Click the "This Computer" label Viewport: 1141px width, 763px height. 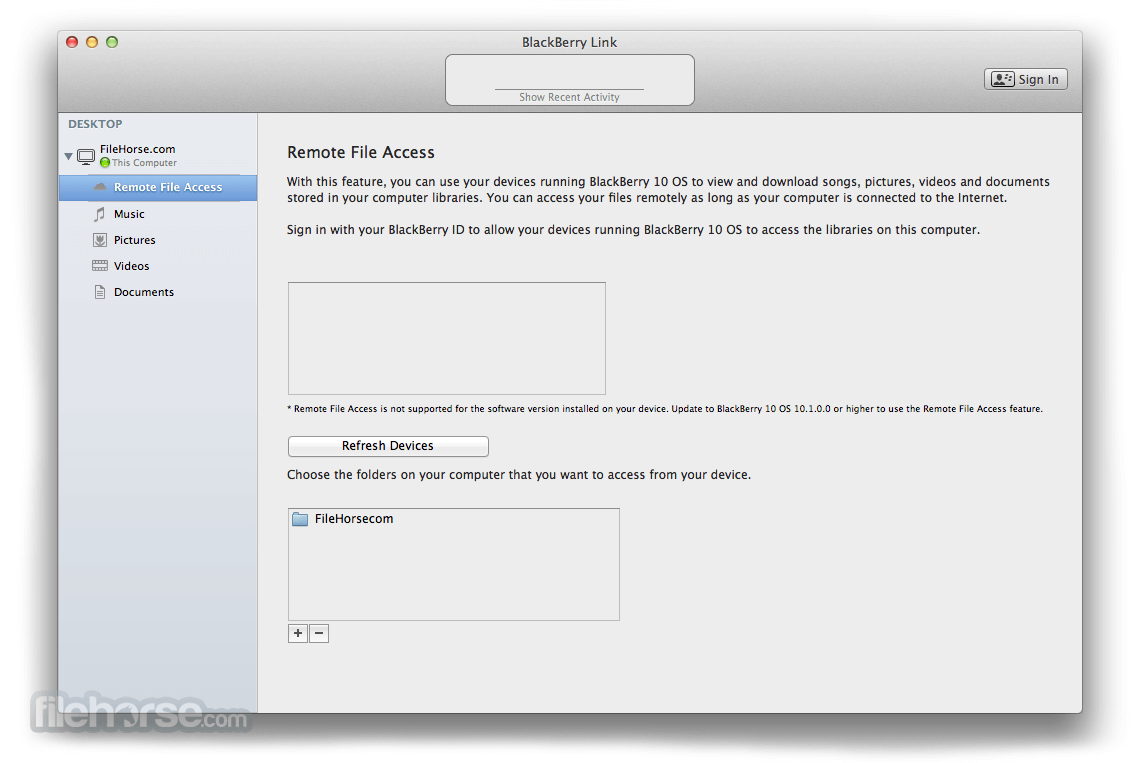pos(144,163)
